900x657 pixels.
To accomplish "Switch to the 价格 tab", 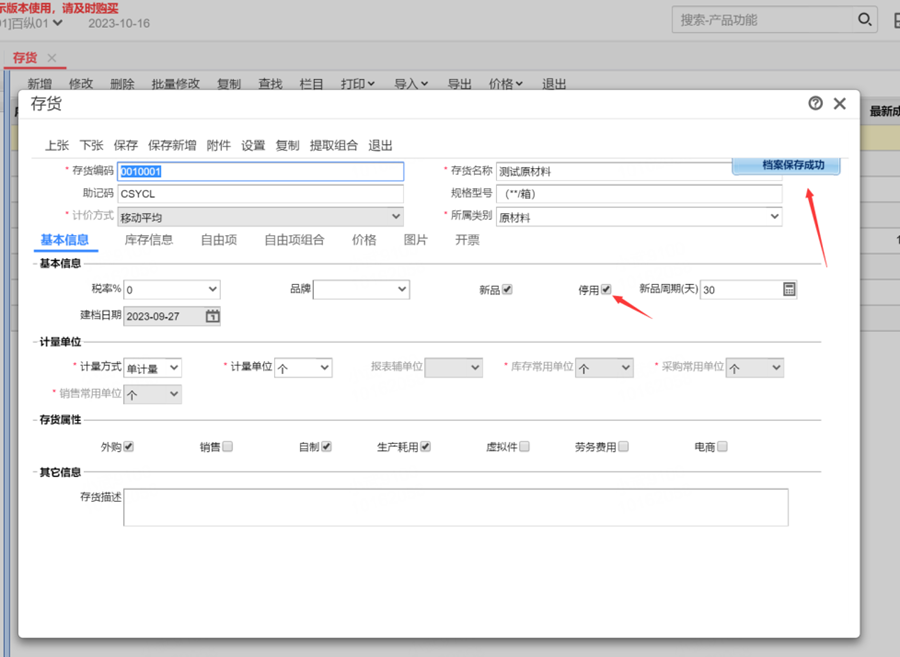I will tap(364, 240).
